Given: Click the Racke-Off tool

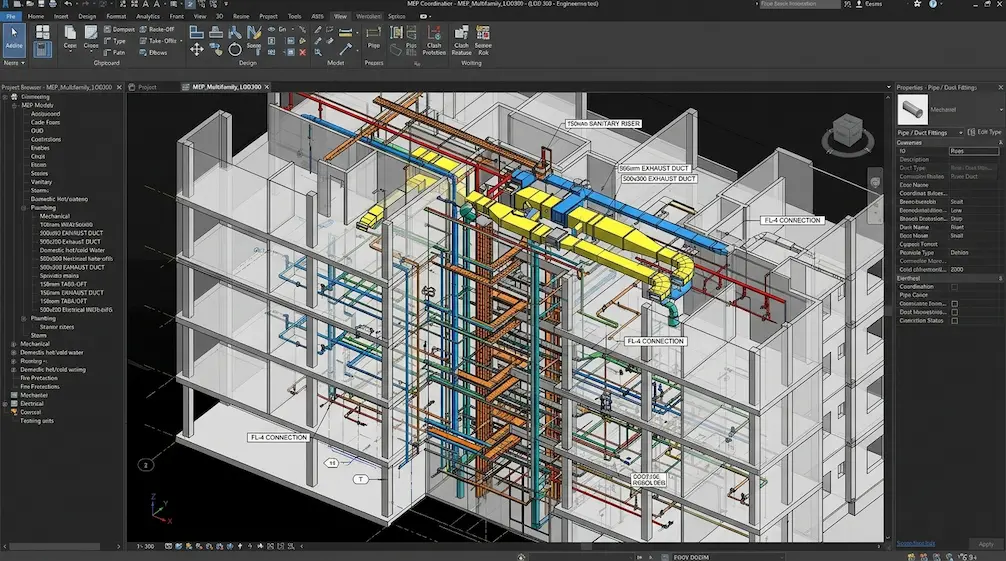Looking at the screenshot, I should point(157,29).
